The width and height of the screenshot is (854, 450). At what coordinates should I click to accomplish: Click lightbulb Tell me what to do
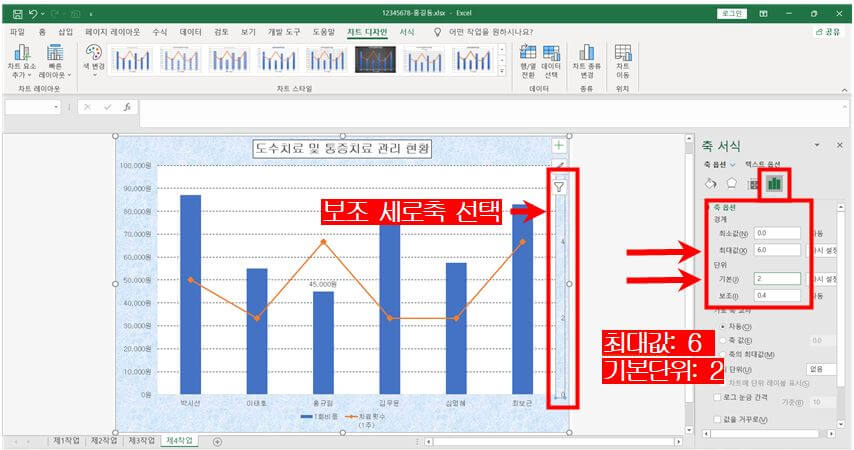tap(437, 33)
